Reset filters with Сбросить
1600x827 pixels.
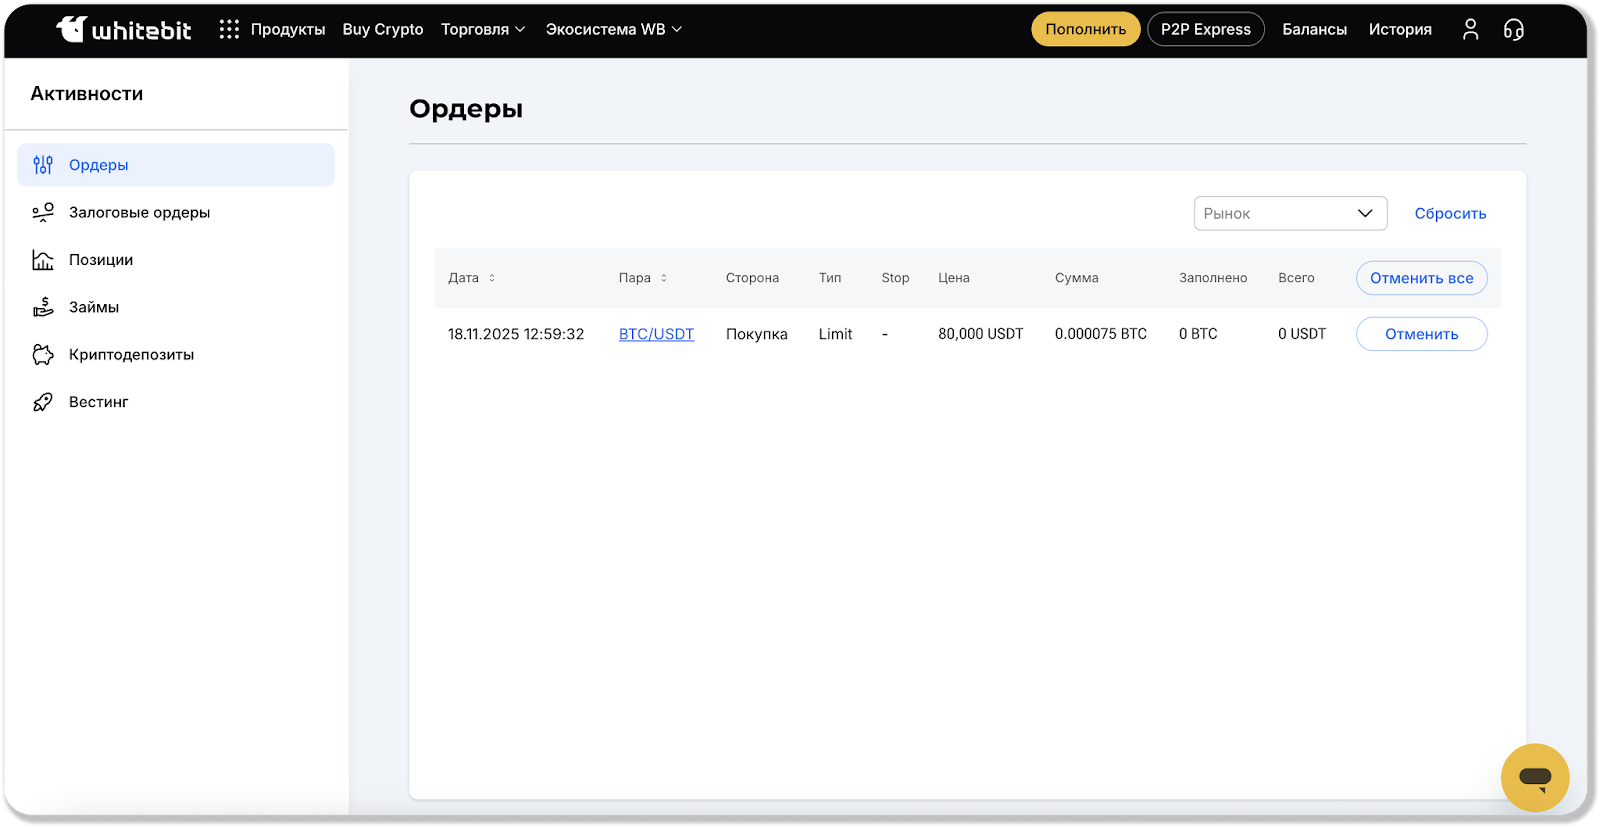(x=1450, y=213)
